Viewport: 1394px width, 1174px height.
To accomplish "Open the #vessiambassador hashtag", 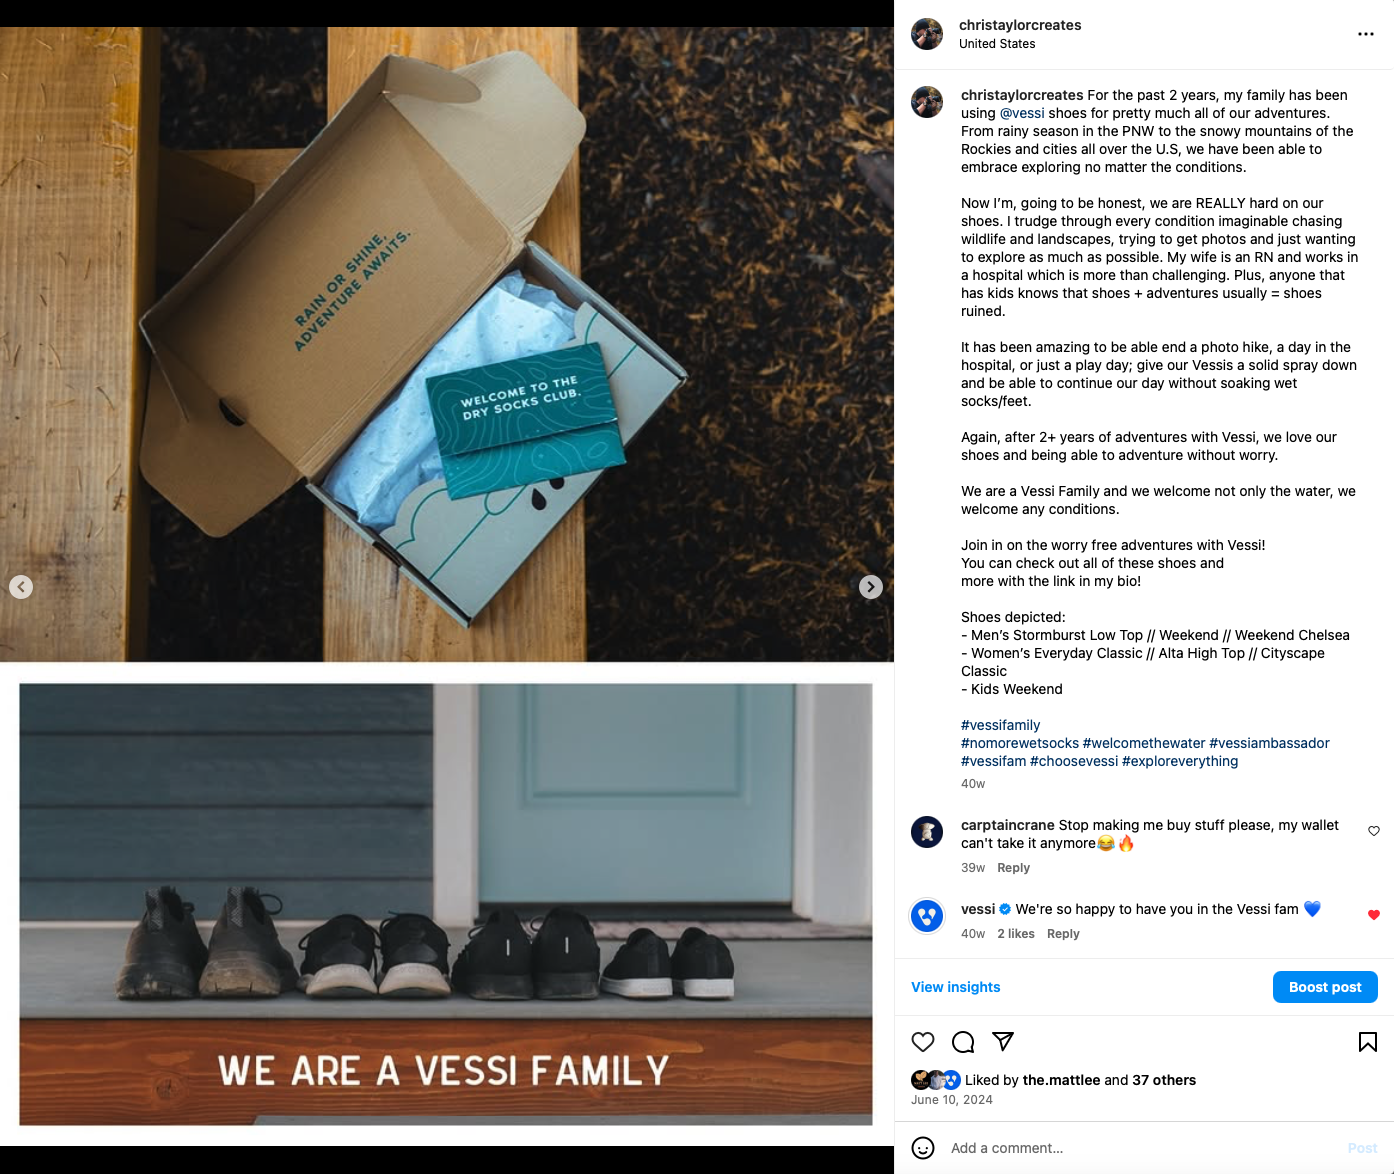I will tap(1269, 743).
